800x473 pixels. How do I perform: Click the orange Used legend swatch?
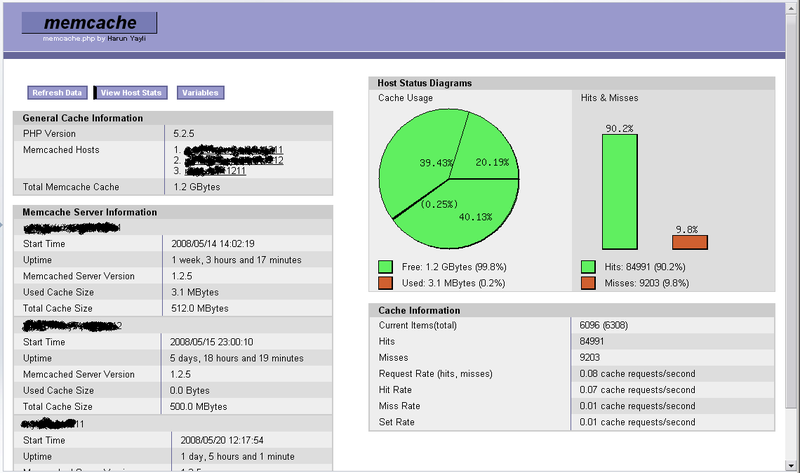[385, 283]
